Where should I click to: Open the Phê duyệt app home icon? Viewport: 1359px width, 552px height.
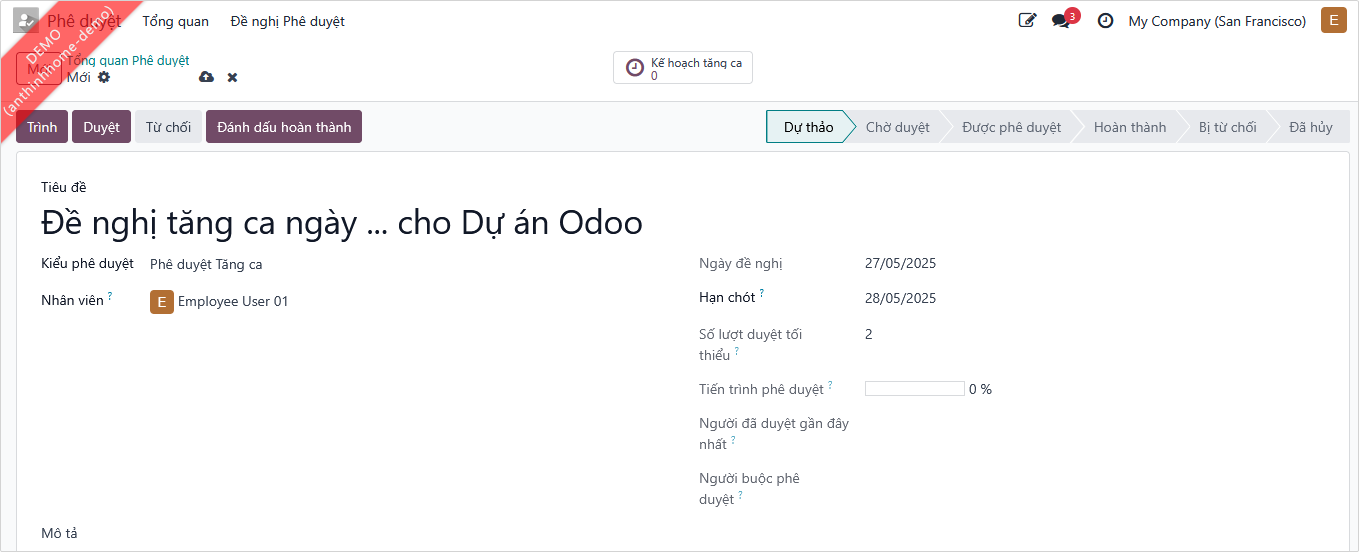[25, 21]
